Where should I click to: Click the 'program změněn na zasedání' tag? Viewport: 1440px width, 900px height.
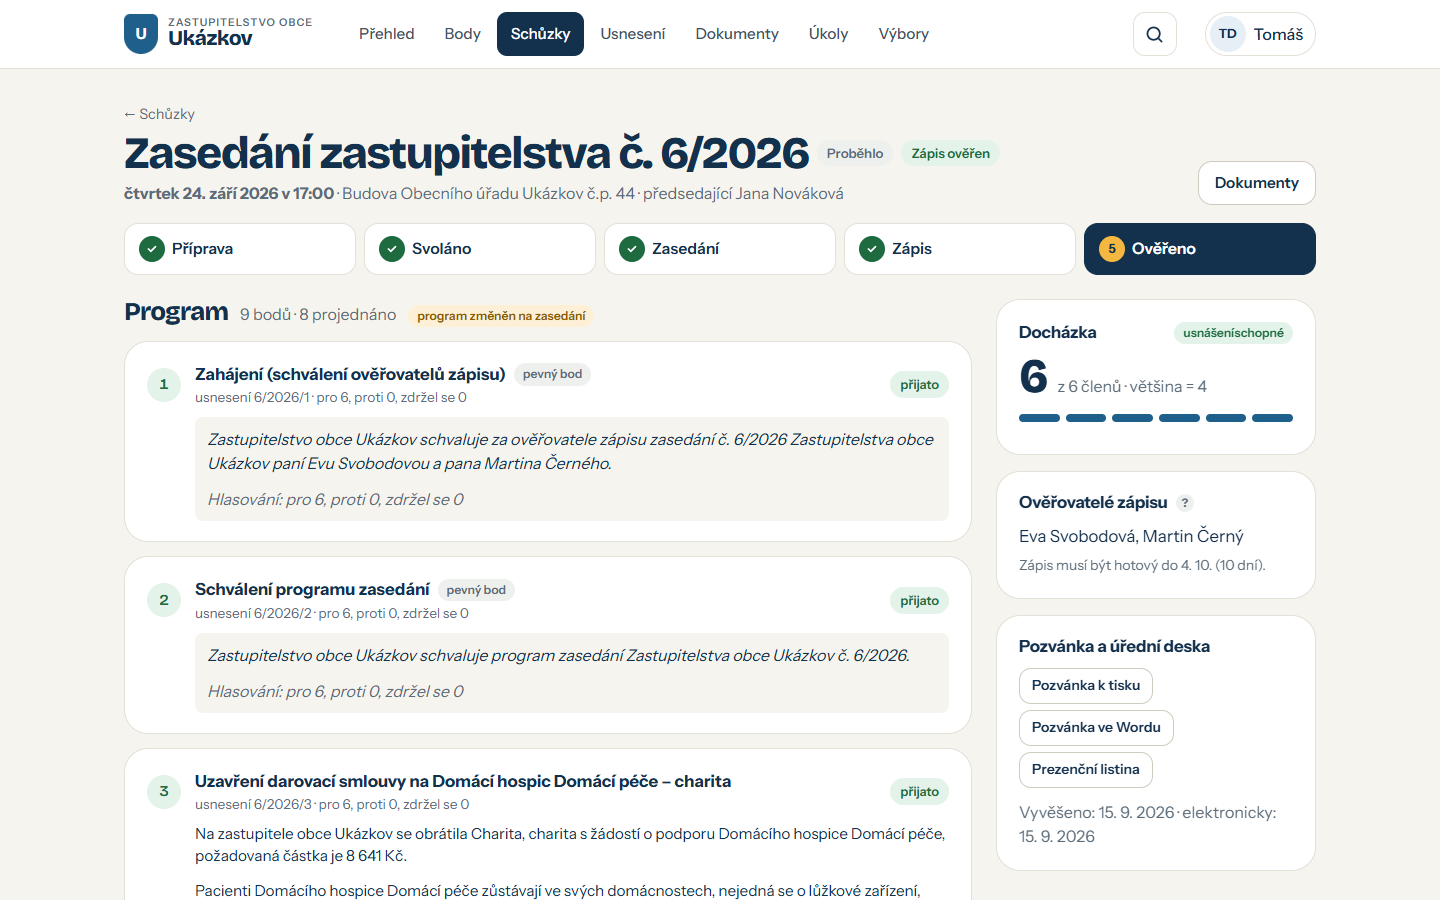coord(501,316)
